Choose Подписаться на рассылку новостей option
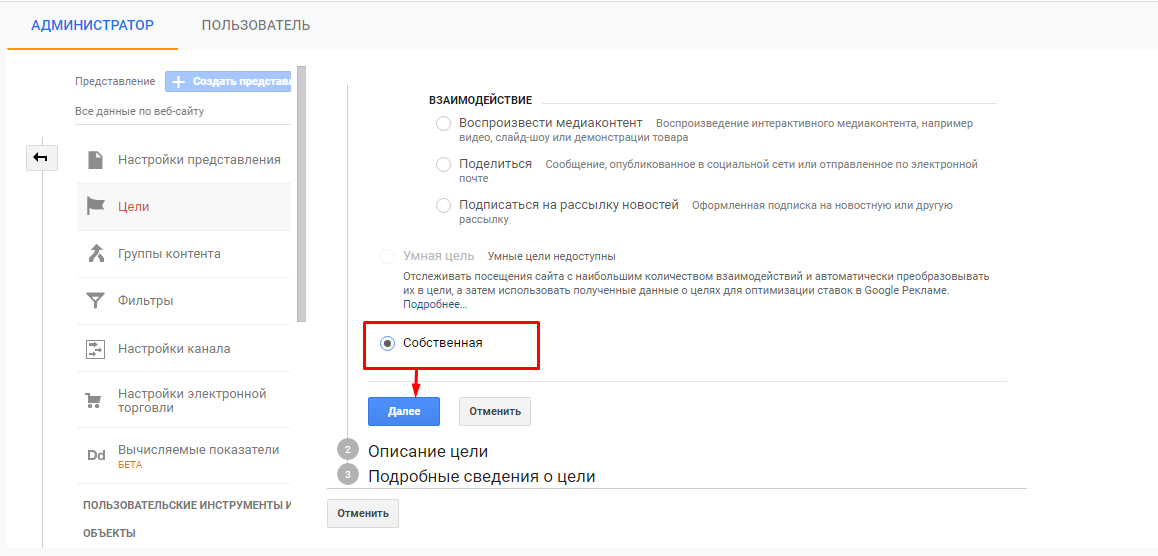The width and height of the screenshot is (1158, 556). pyautogui.click(x=444, y=205)
